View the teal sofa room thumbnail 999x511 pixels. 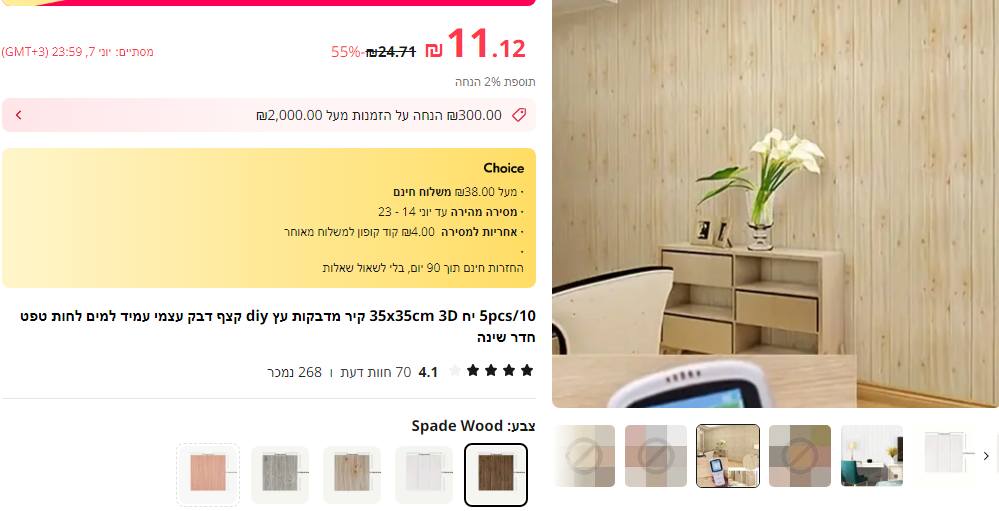pyautogui.click(x=872, y=456)
